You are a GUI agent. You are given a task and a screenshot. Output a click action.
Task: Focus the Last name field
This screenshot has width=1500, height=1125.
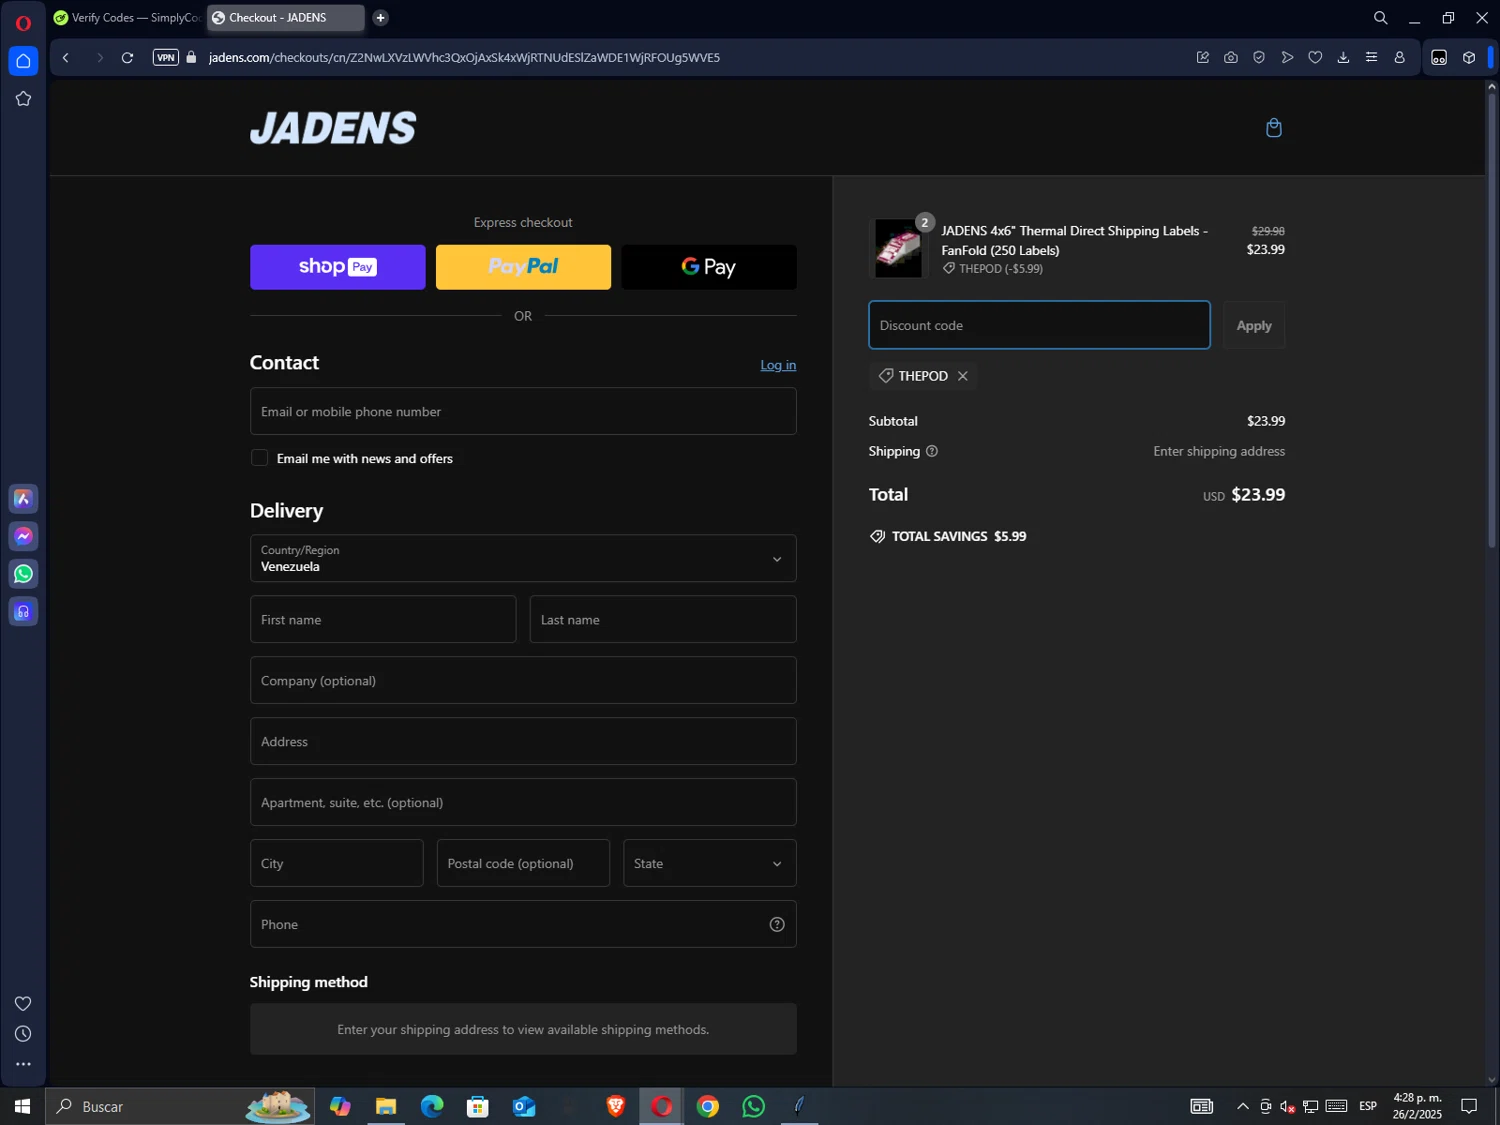point(663,619)
